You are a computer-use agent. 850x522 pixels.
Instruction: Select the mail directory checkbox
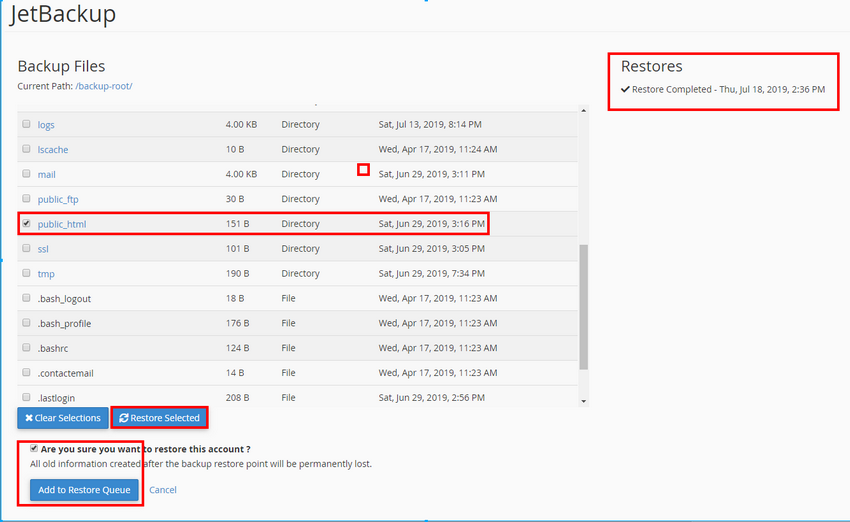[x=26, y=174]
